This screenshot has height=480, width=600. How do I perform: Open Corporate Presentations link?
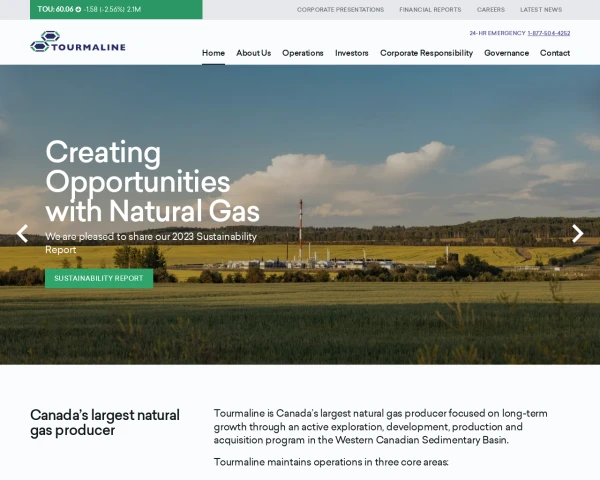(340, 10)
